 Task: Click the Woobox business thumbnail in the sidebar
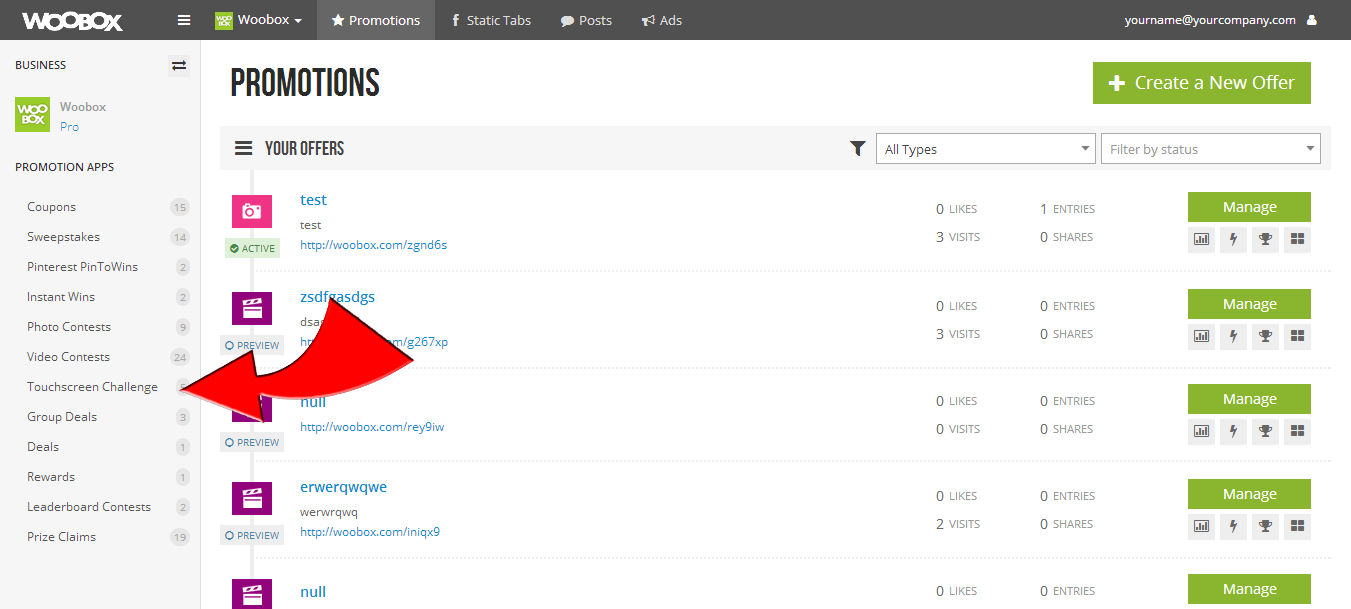click(x=32, y=115)
